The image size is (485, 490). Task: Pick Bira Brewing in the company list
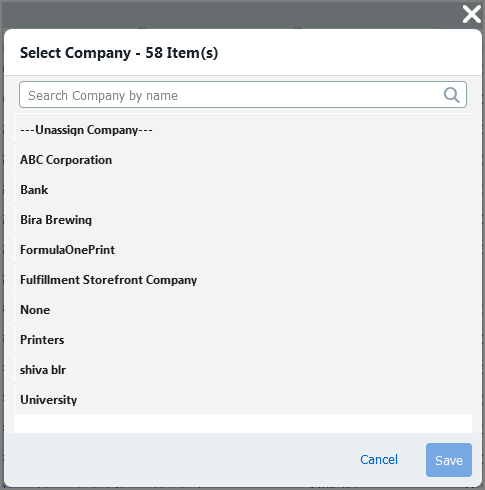pos(243,220)
